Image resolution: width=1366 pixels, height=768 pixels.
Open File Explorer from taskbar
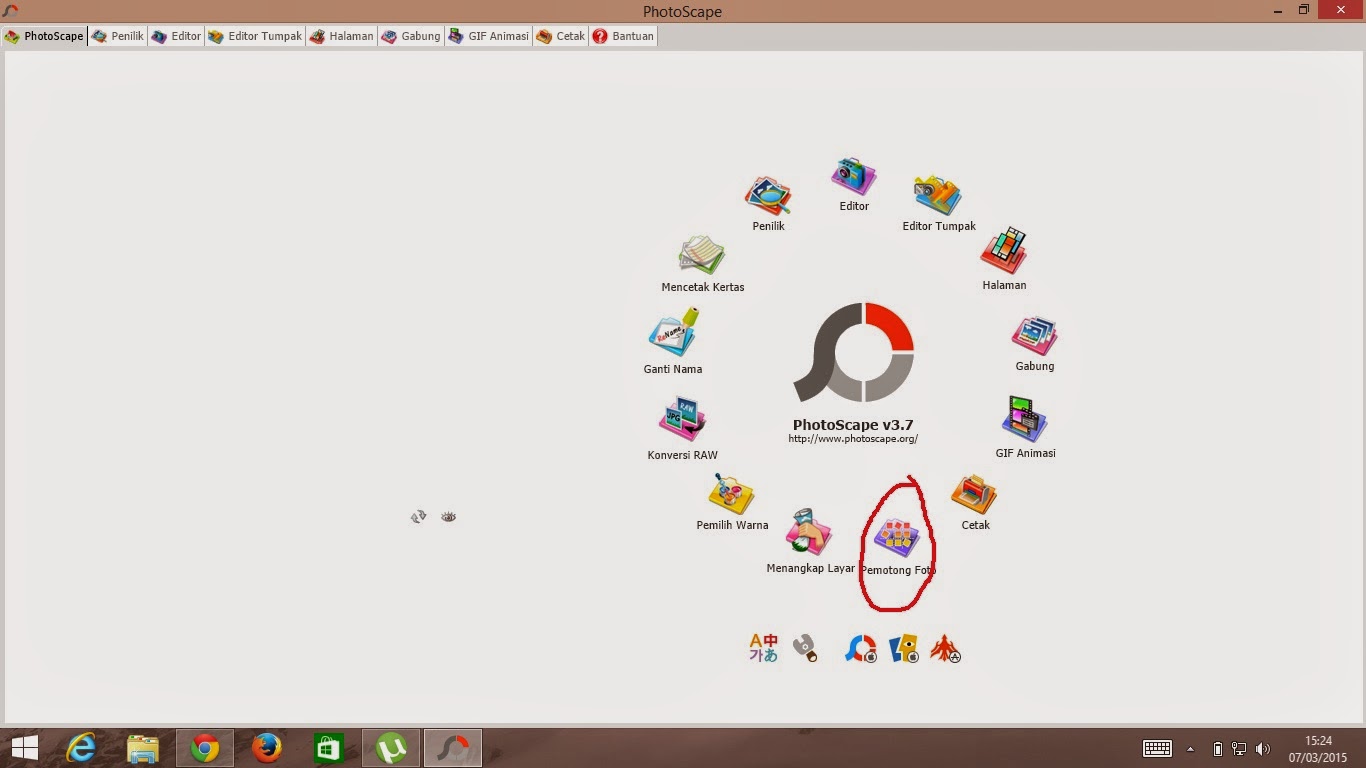click(x=143, y=748)
